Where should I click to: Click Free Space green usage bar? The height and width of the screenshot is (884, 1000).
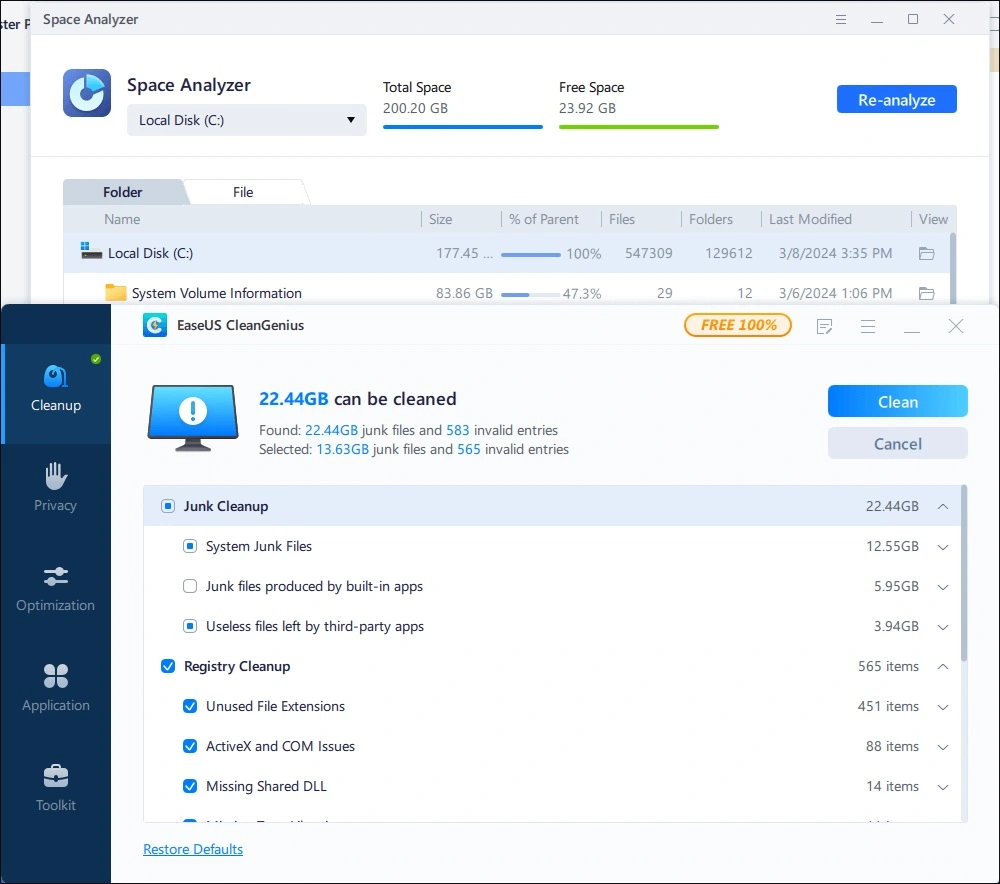(638, 127)
